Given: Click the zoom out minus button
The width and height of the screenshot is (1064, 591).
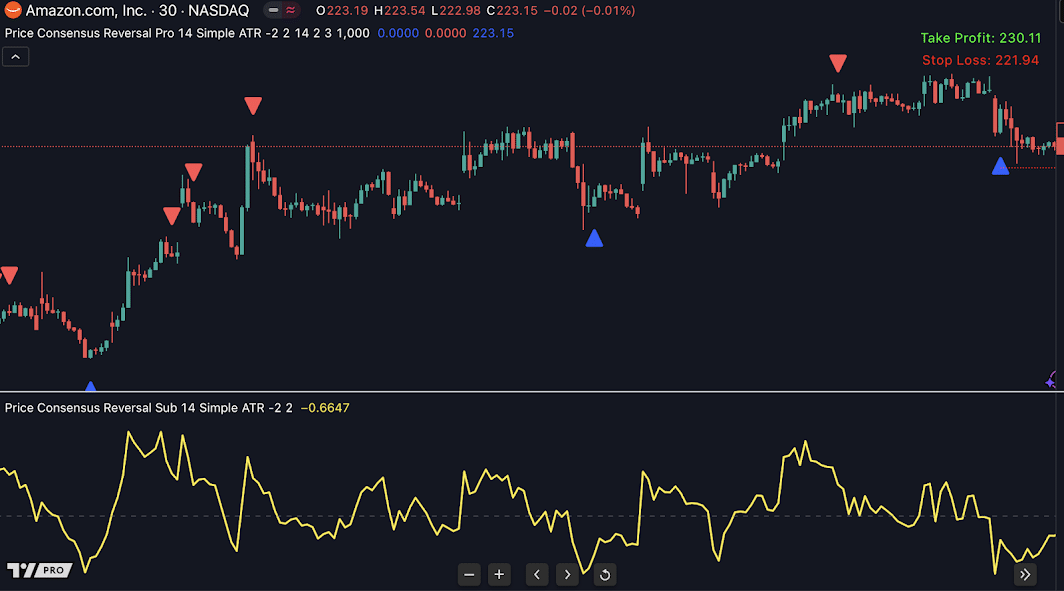Looking at the screenshot, I should point(470,574).
